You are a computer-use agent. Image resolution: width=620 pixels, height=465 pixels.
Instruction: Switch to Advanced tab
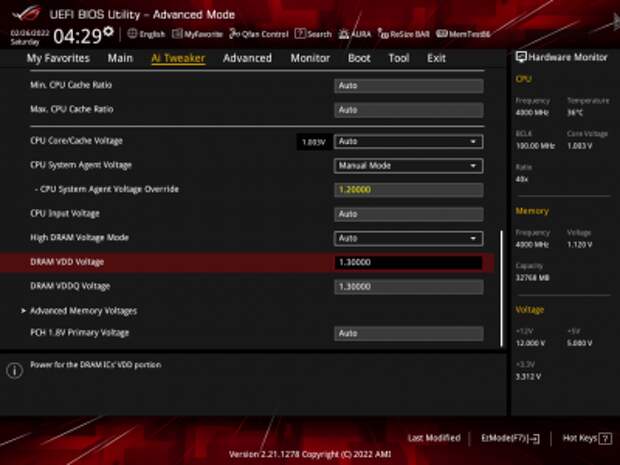(x=247, y=58)
